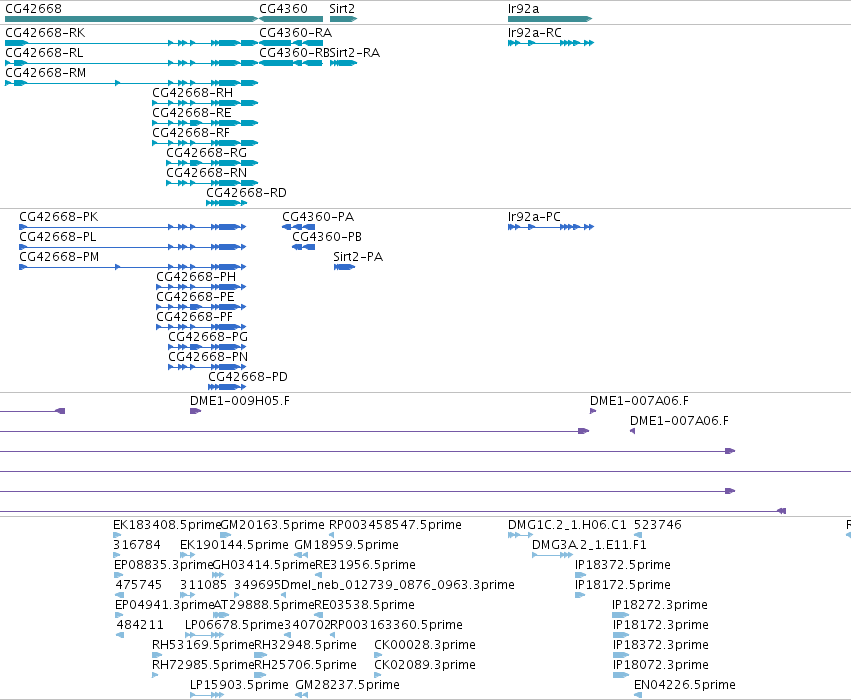Click the CG4360 gene span bar

(291, 19)
